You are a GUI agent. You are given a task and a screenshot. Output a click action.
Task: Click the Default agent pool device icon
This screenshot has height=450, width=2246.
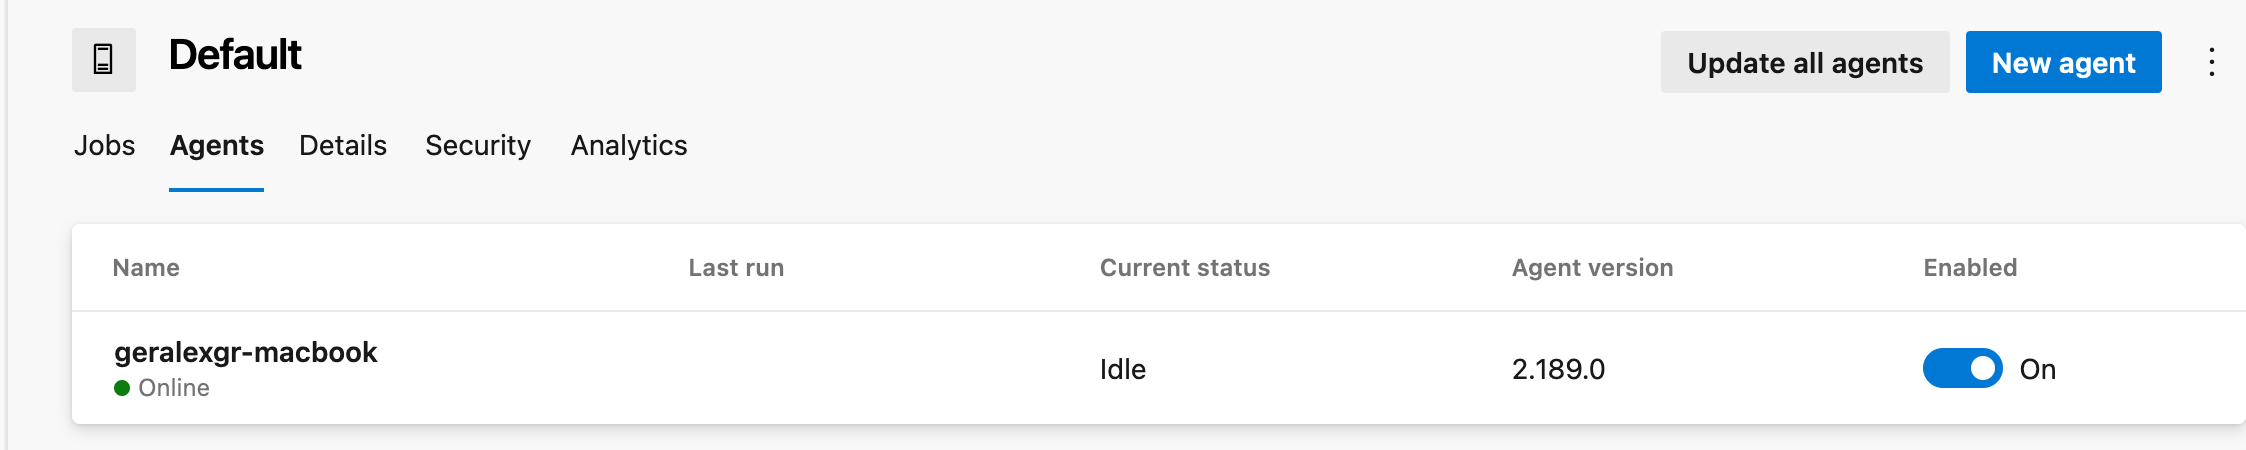click(x=103, y=60)
